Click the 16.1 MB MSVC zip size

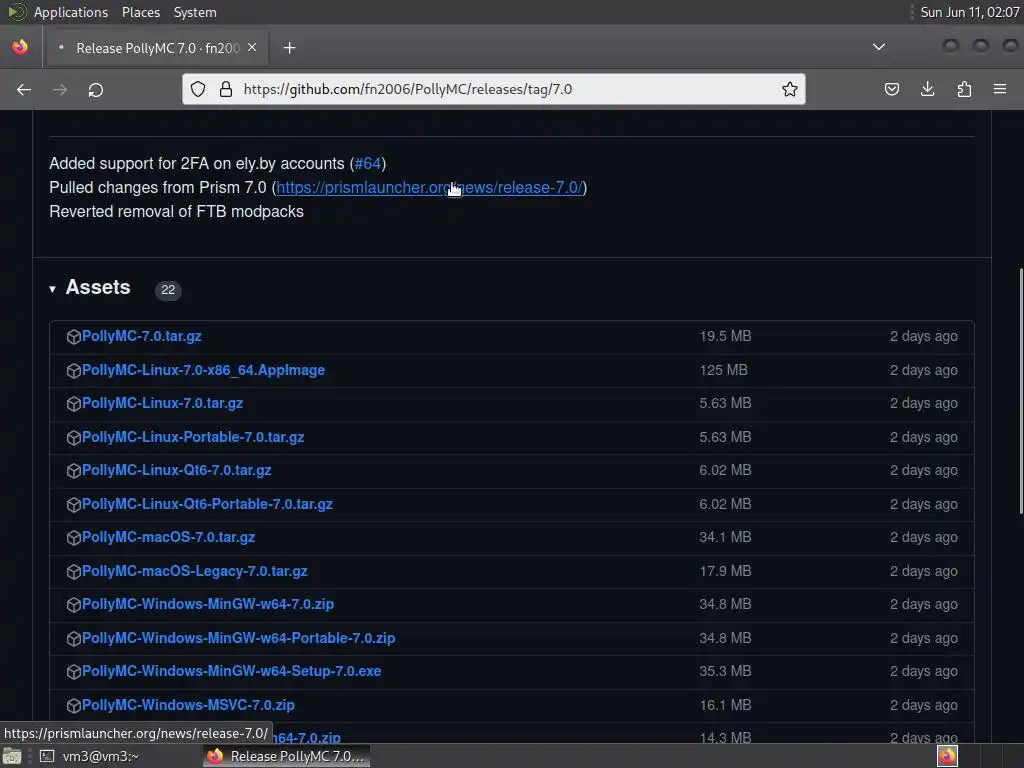click(x=726, y=705)
